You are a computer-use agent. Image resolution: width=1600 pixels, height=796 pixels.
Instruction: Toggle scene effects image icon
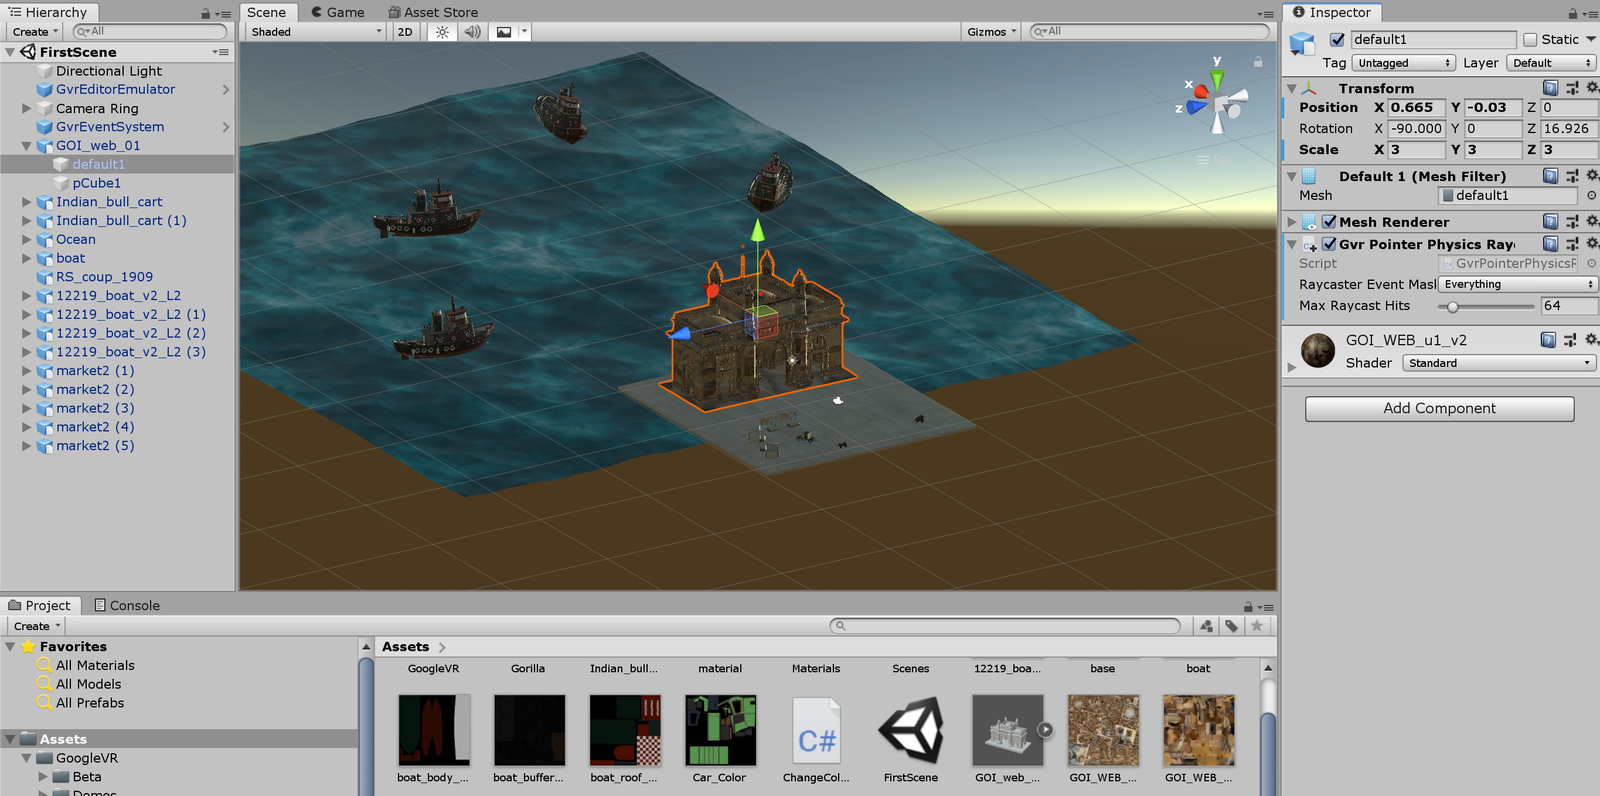pos(504,32)
